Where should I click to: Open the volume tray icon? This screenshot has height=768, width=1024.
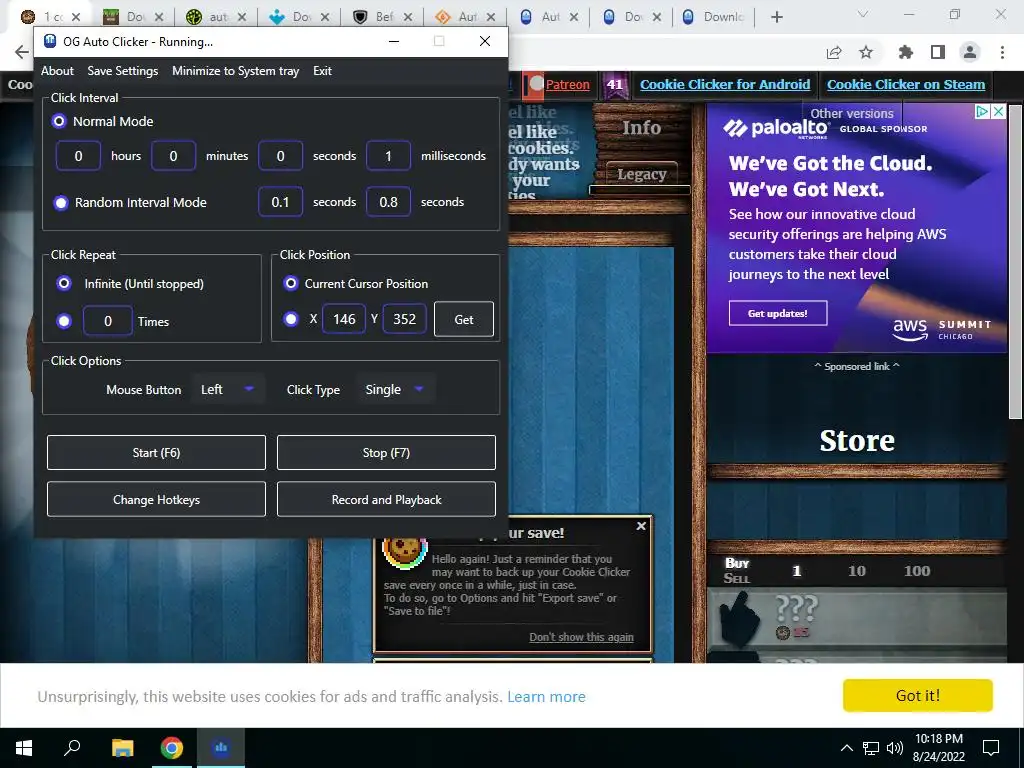tap(895, 748)
